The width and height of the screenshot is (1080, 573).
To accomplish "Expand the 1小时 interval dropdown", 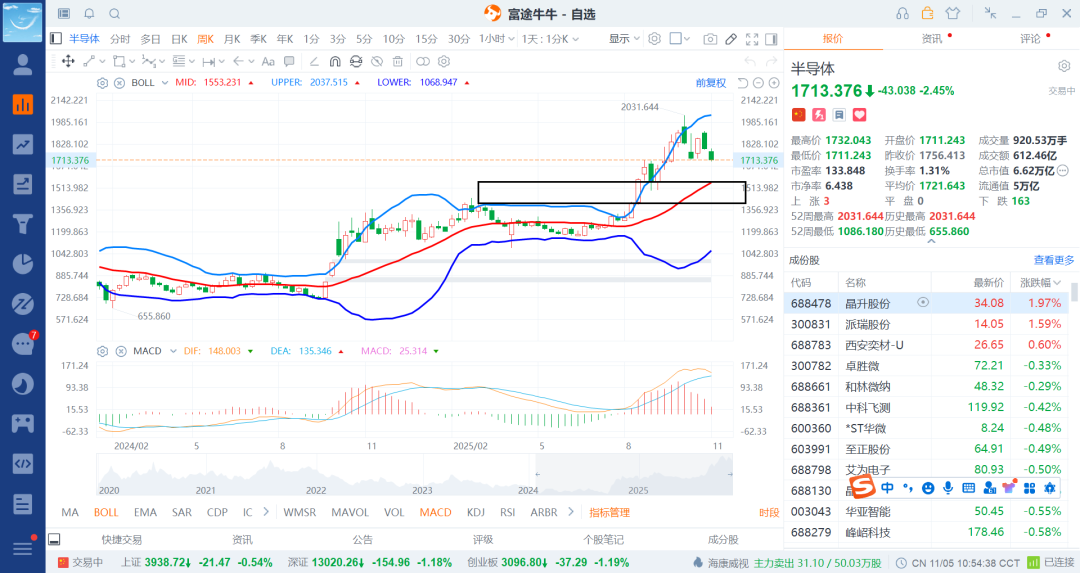I will [x=492, y=39].
